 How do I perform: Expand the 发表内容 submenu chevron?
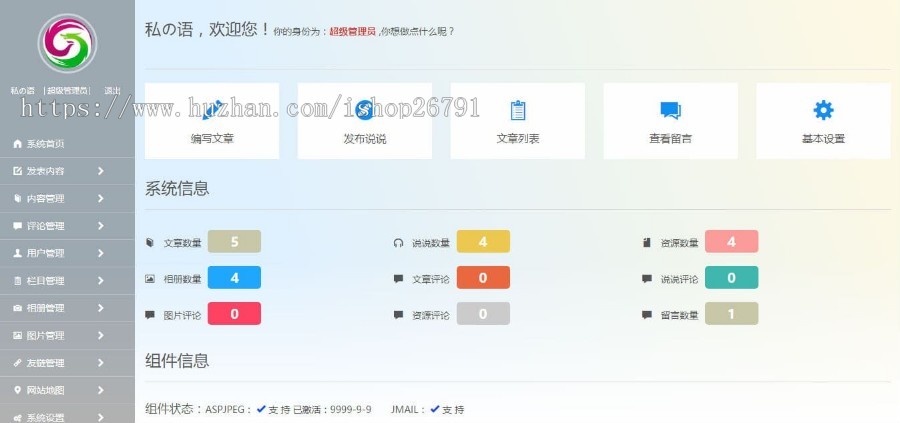[x=100, y=171]
